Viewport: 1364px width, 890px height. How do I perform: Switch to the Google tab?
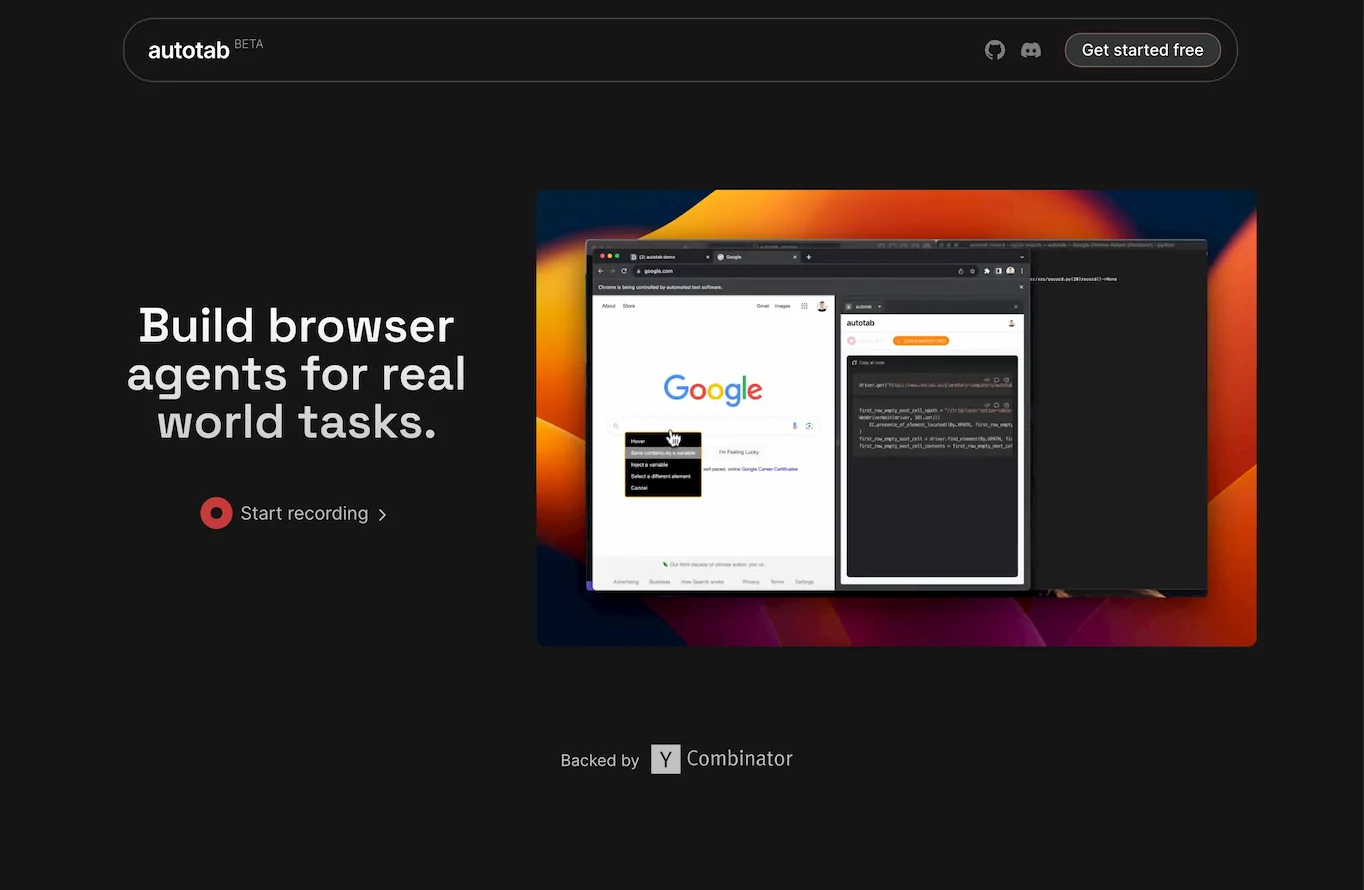tap(732, 257)
